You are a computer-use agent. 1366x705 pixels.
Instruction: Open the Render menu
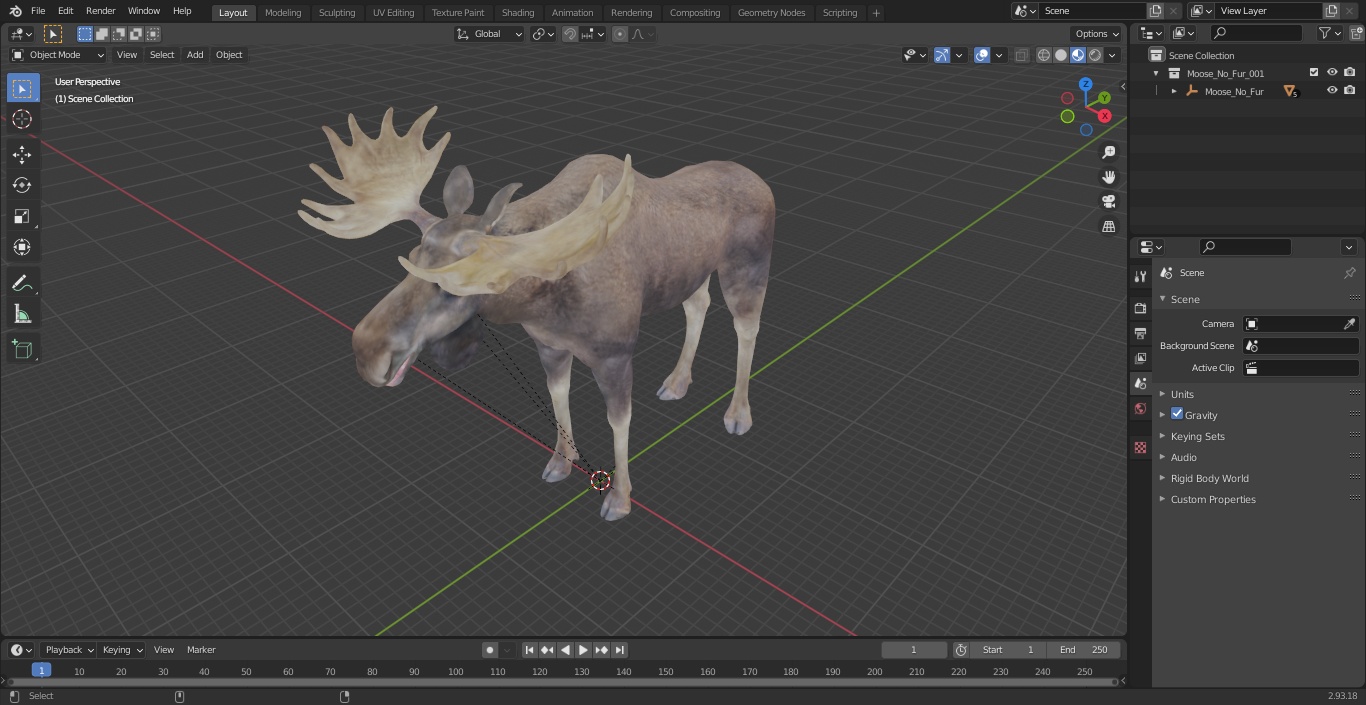(x=100, y=11)
